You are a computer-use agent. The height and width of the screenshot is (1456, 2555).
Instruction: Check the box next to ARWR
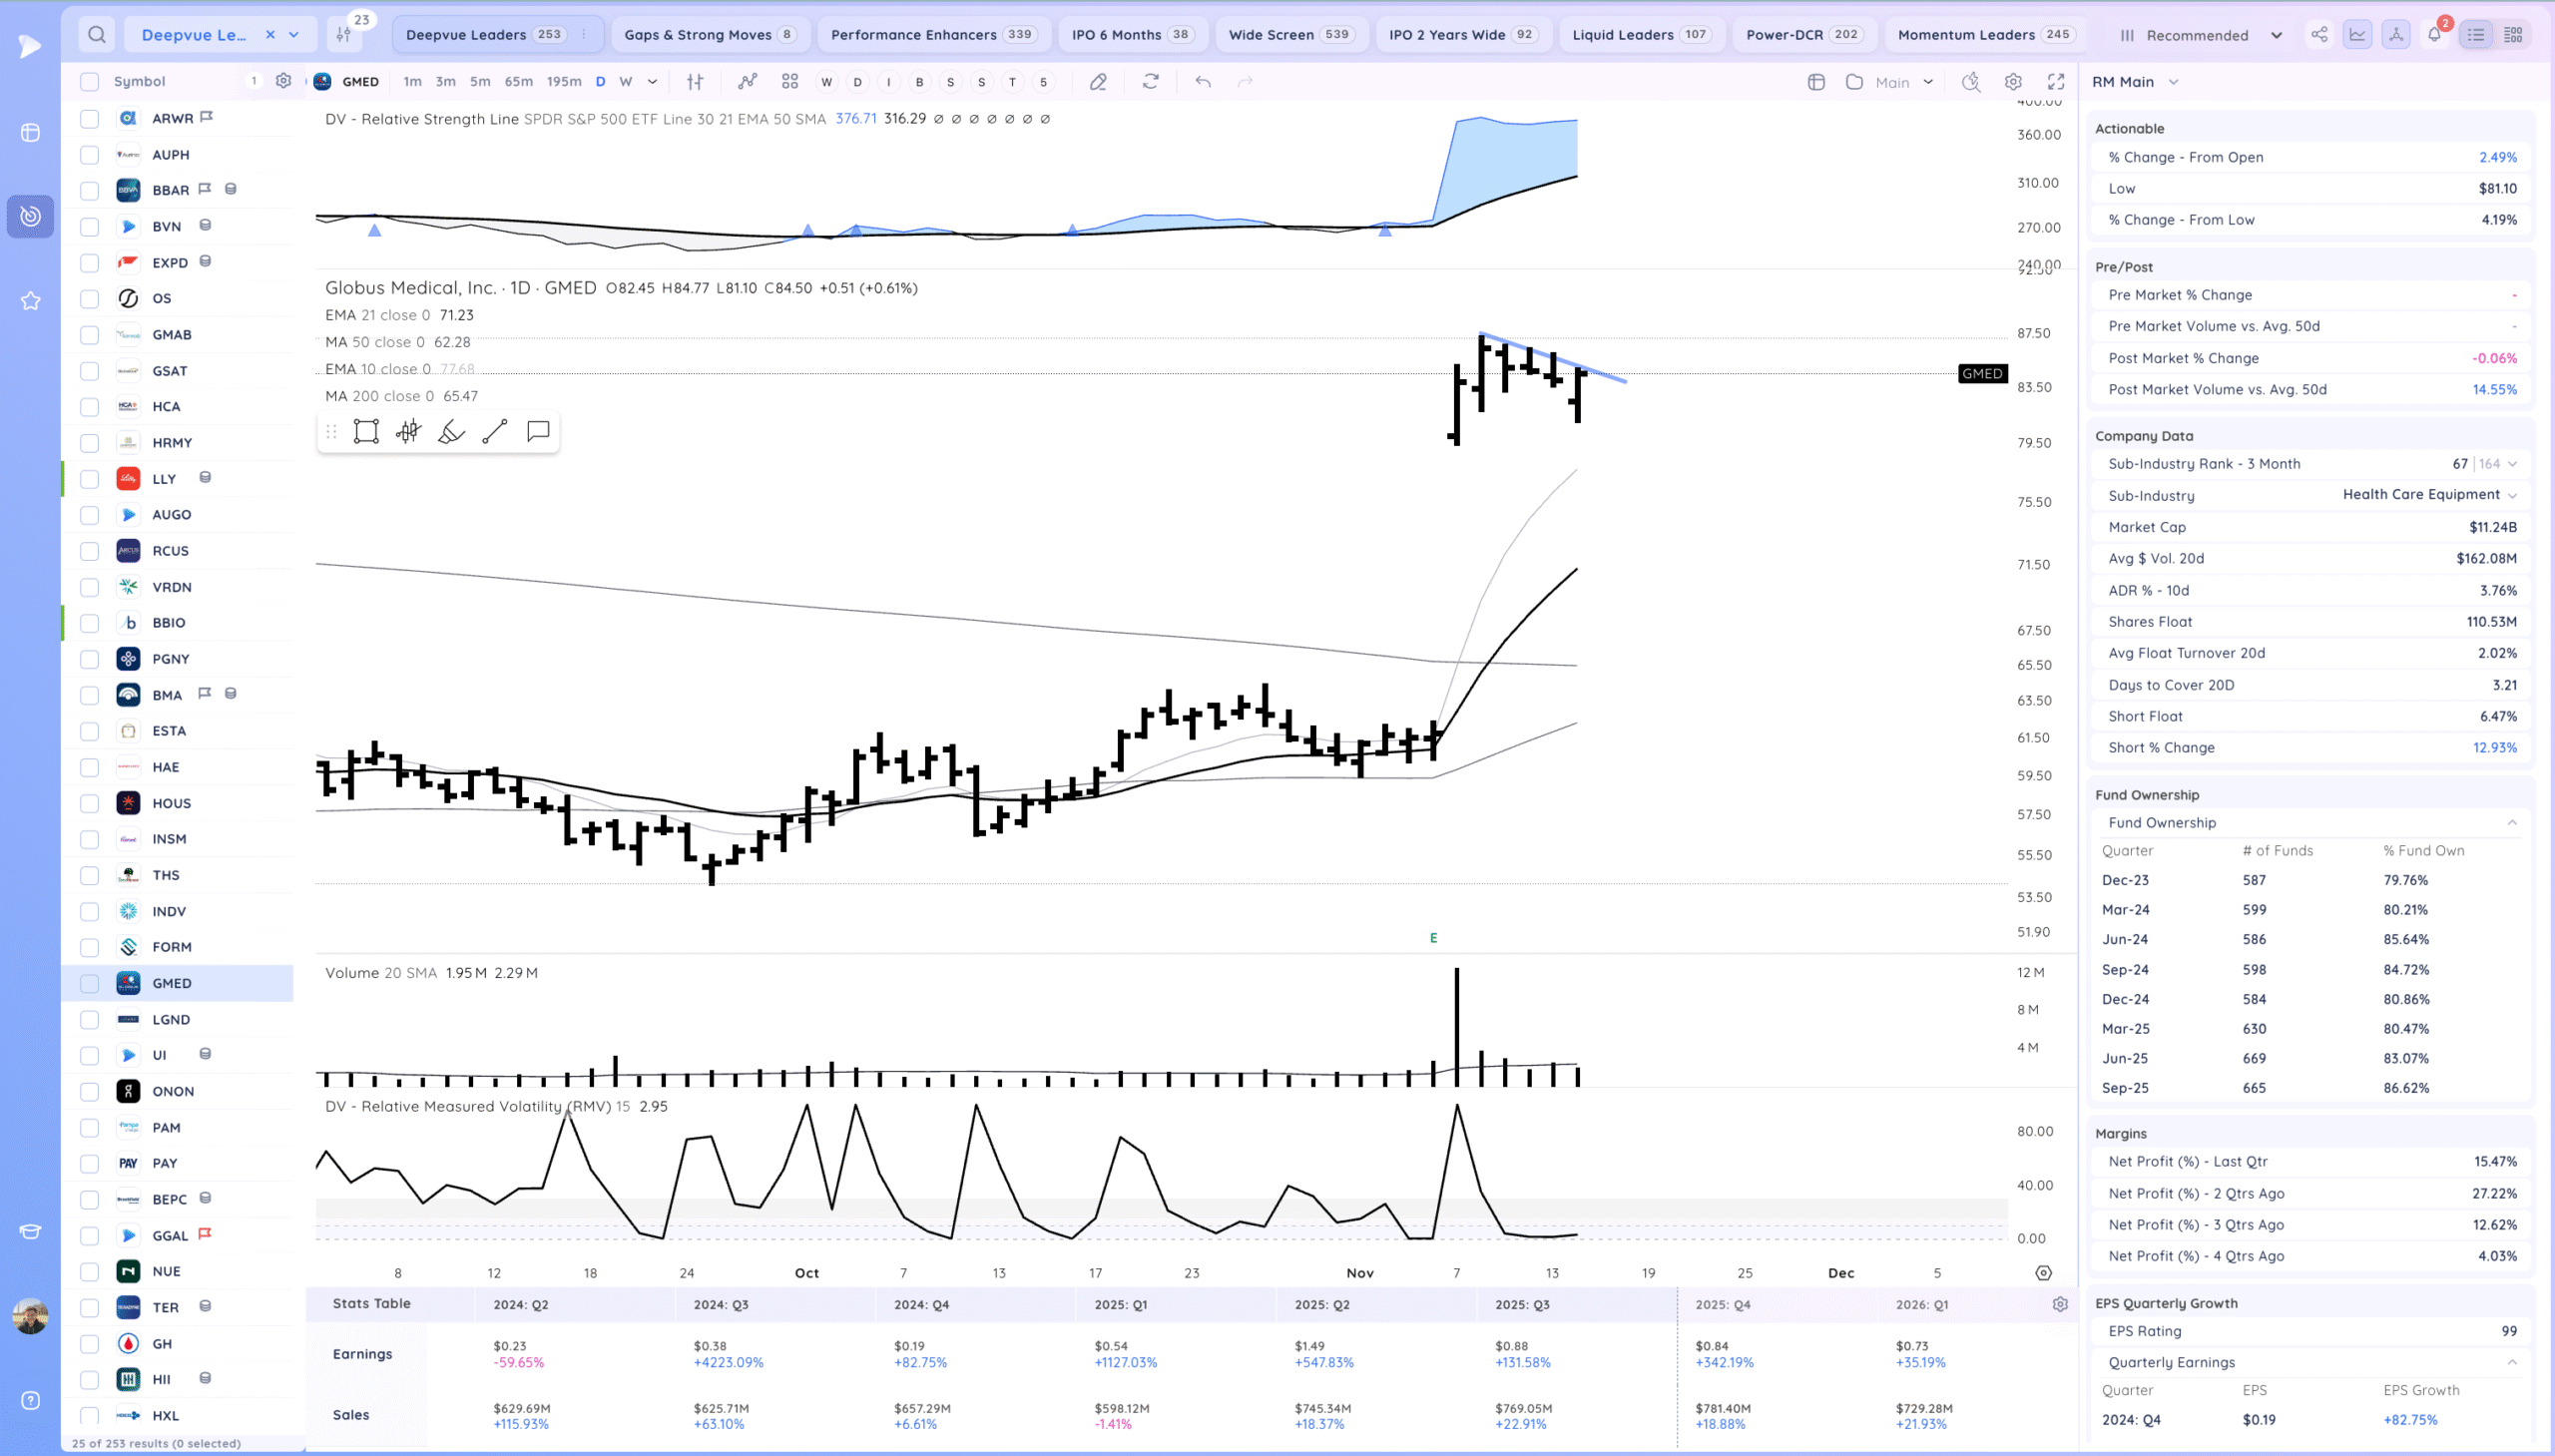point(90,118)
